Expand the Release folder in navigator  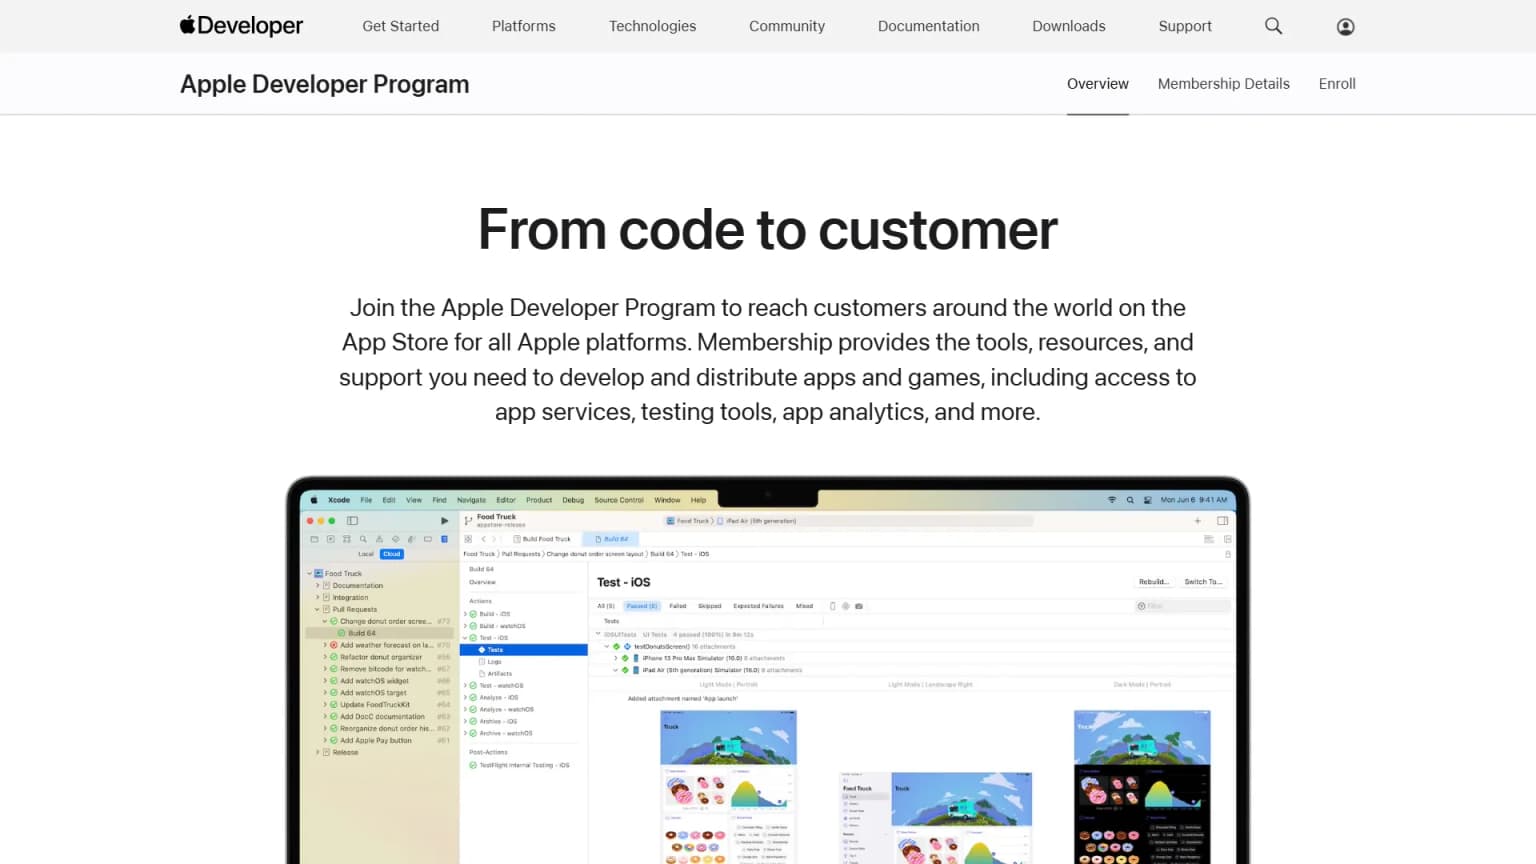(317, 752)
